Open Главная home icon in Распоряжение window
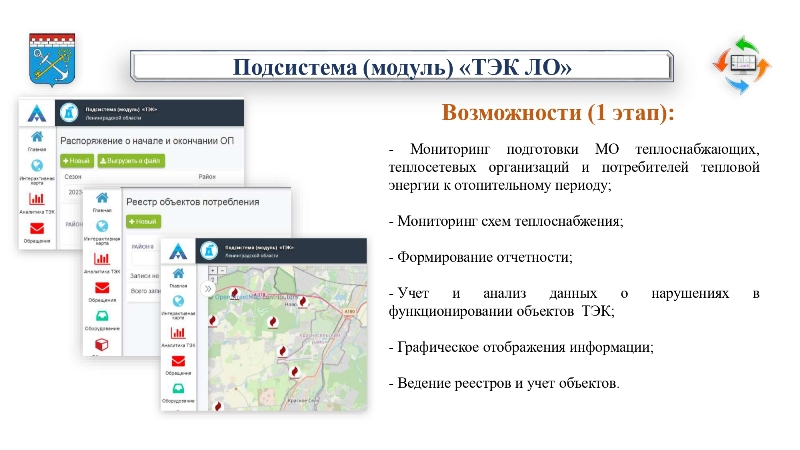Image resolution: width=800 pixels, height=450 pixels. coord(37,137)
